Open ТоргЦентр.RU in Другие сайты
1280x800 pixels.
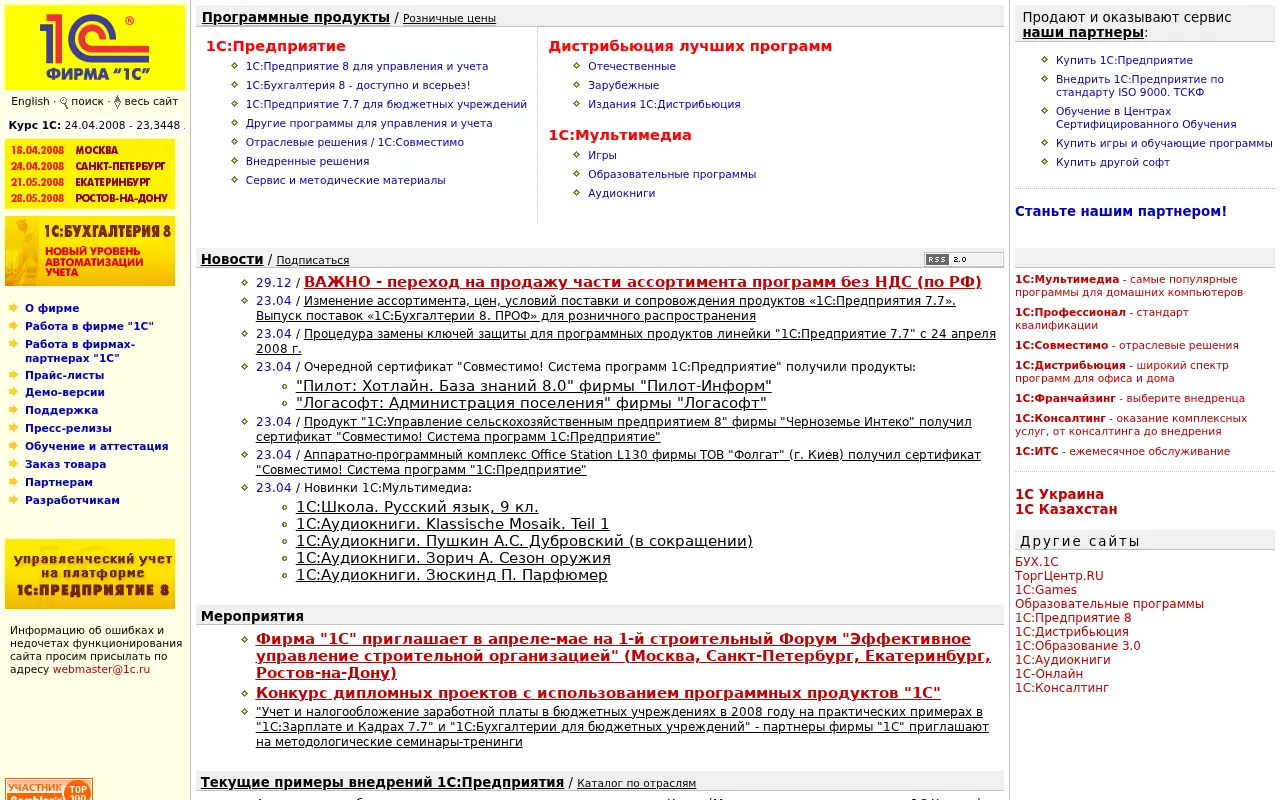pyautogui.click(x=1059, y=576)
